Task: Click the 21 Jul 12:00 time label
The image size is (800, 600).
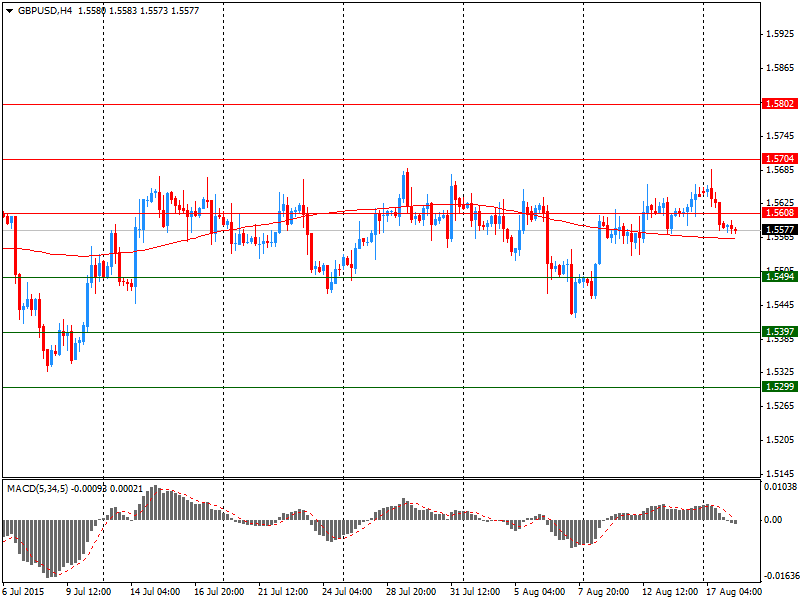Action: coord(283,592)
